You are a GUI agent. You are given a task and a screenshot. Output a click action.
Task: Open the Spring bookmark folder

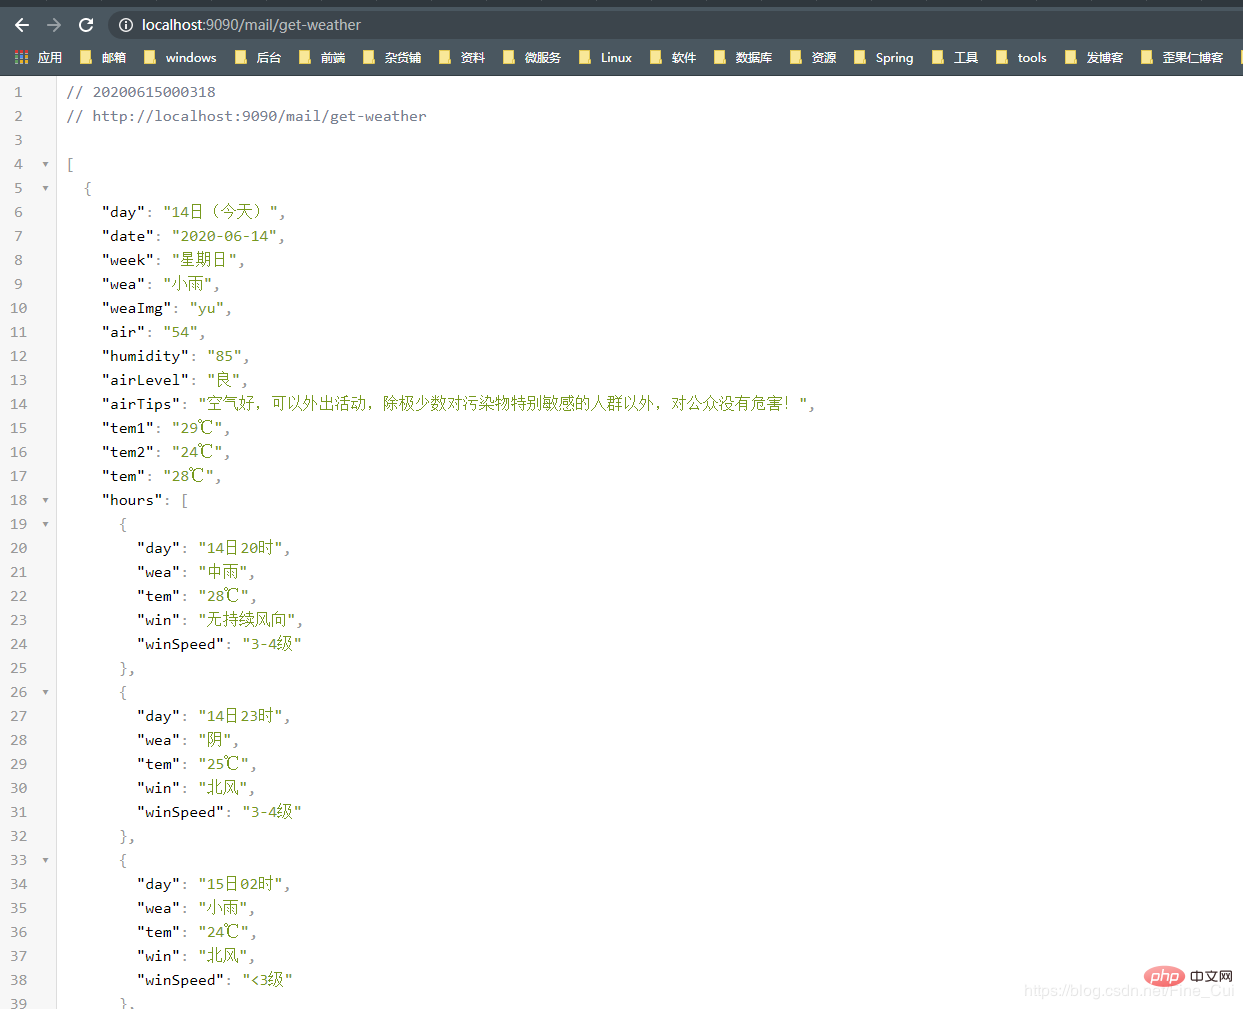pos(884,58)
